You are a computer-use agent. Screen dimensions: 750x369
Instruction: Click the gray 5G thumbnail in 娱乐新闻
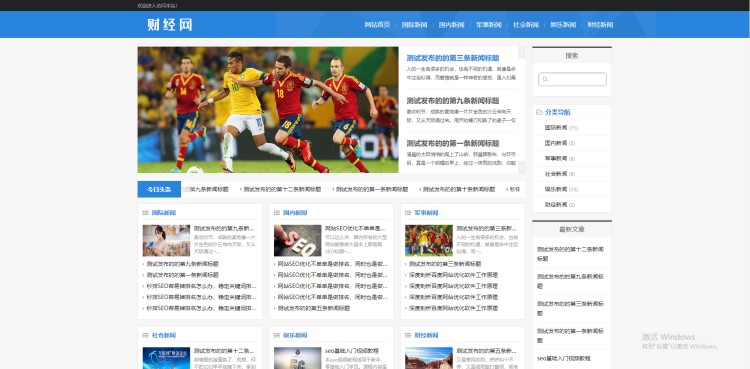click(298, 358)
